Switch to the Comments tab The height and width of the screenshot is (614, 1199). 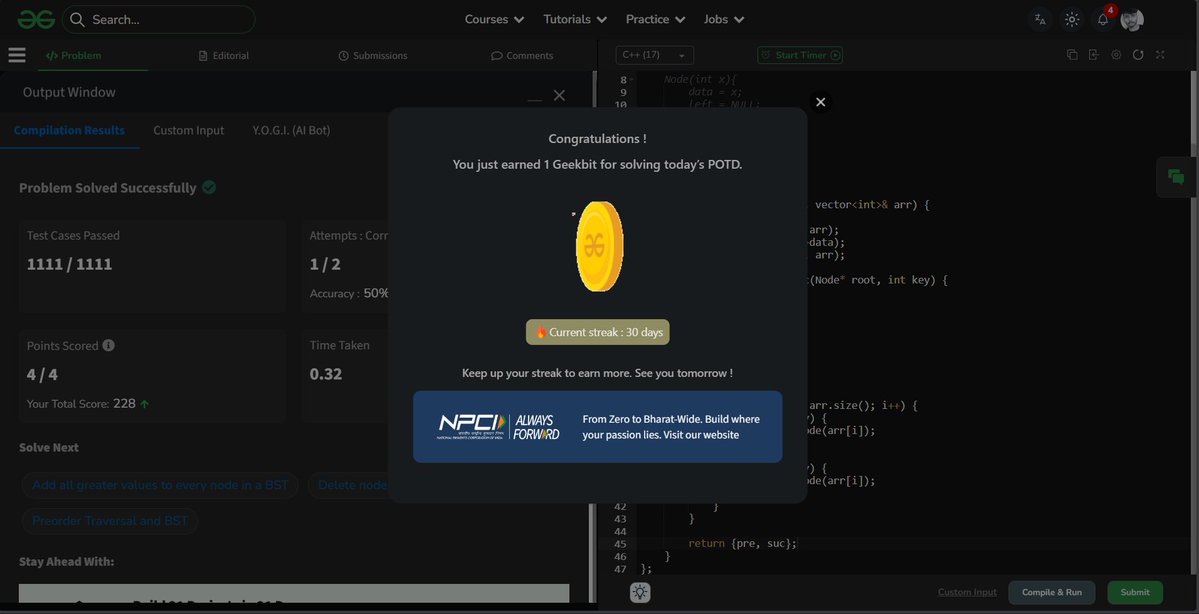522,55
